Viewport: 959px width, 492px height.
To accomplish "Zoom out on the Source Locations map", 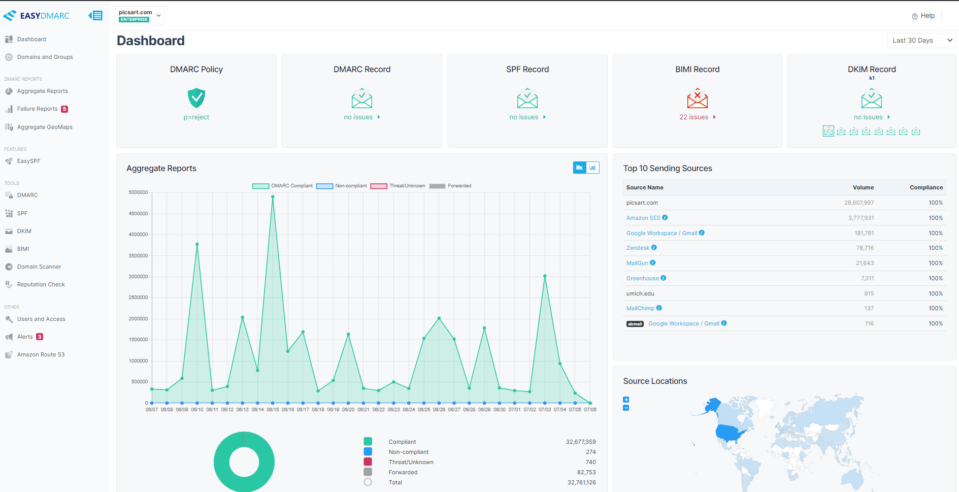I will click(x=626, y=408).
